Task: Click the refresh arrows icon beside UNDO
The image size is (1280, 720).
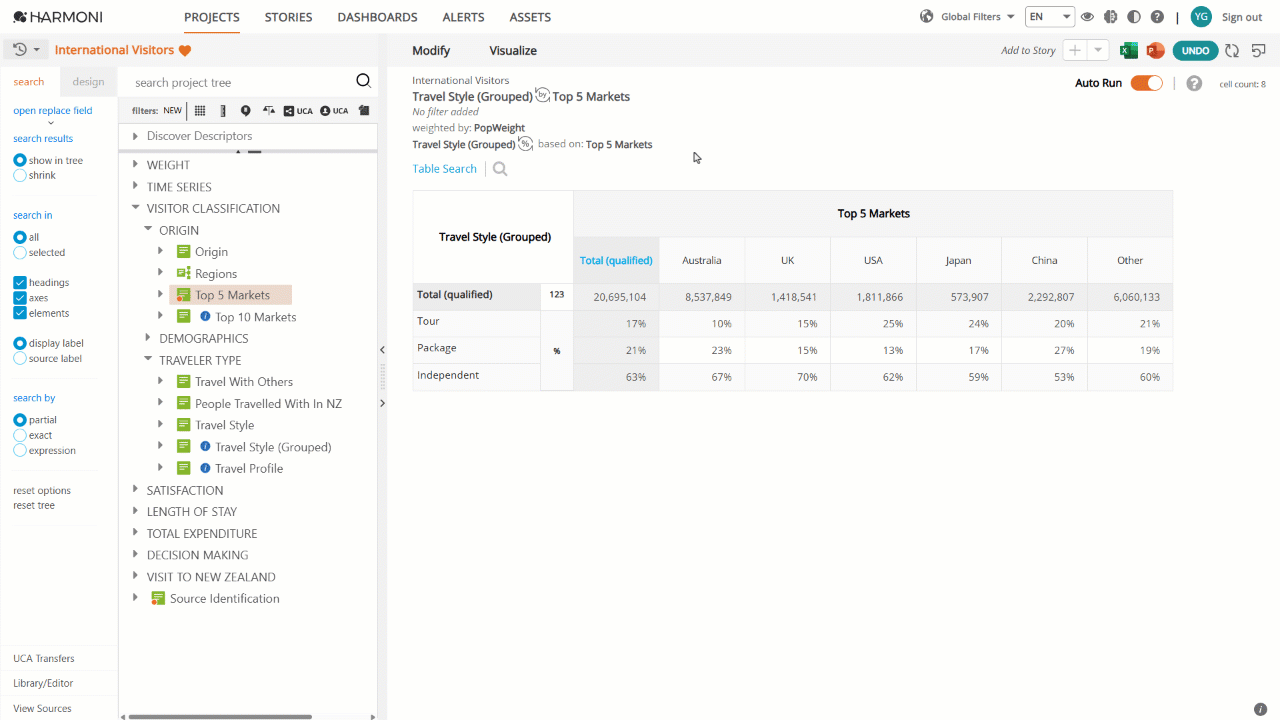Action: tap(1232, 50)
